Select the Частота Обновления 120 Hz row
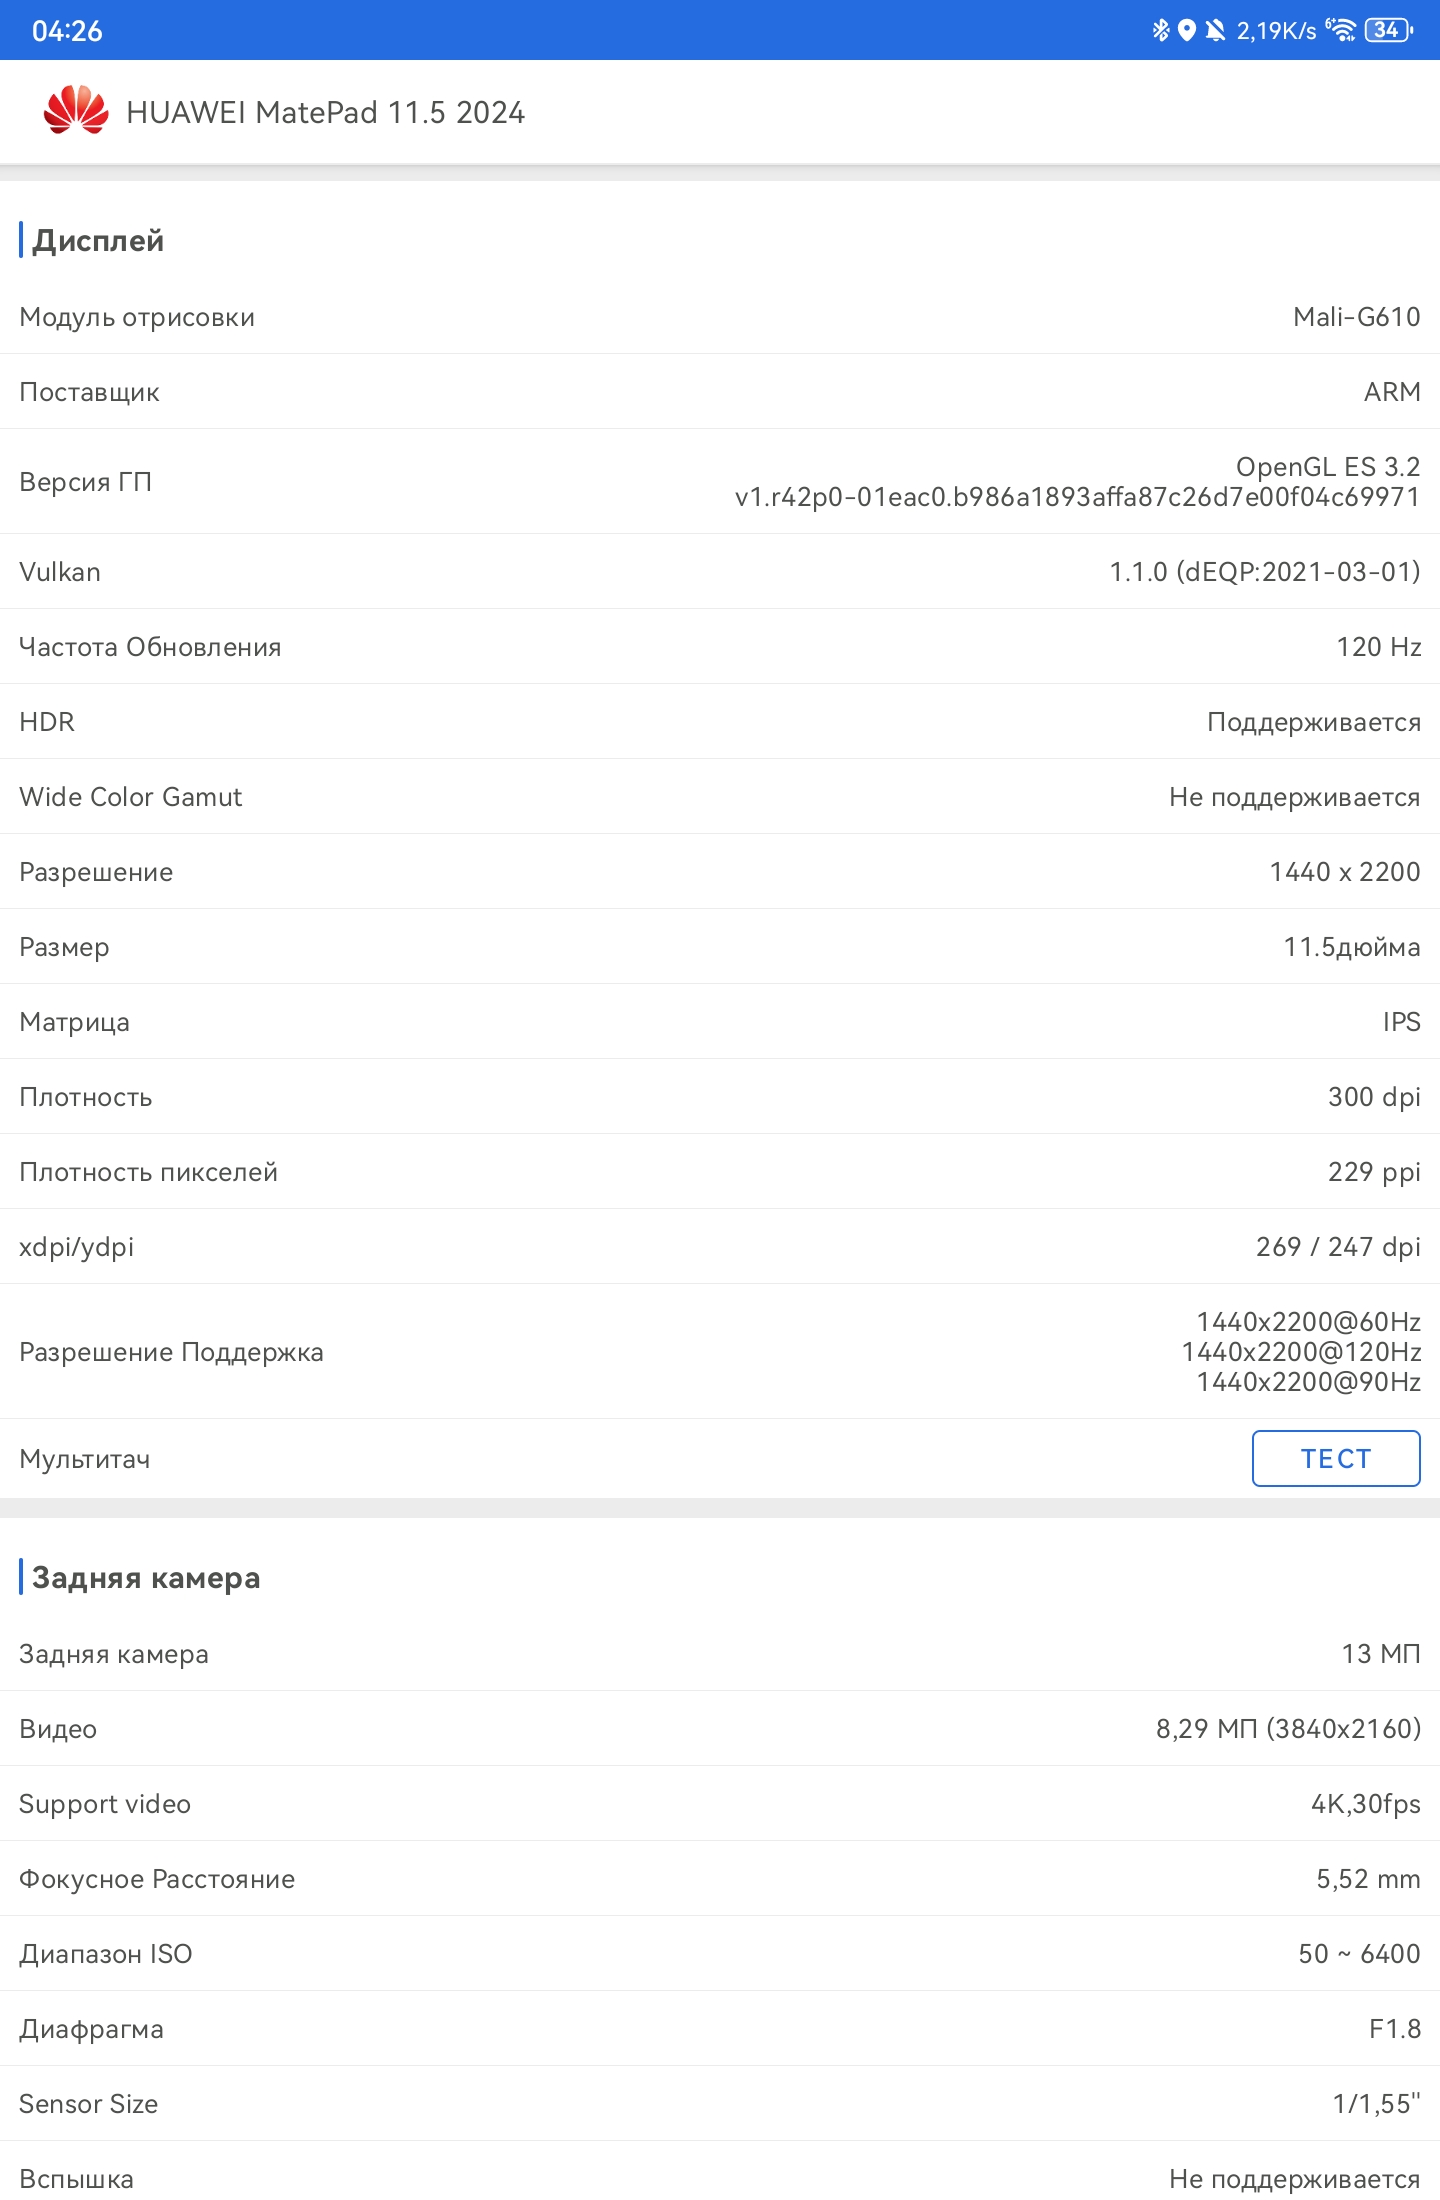The image size is (1440, 2200). click(720, 646)
